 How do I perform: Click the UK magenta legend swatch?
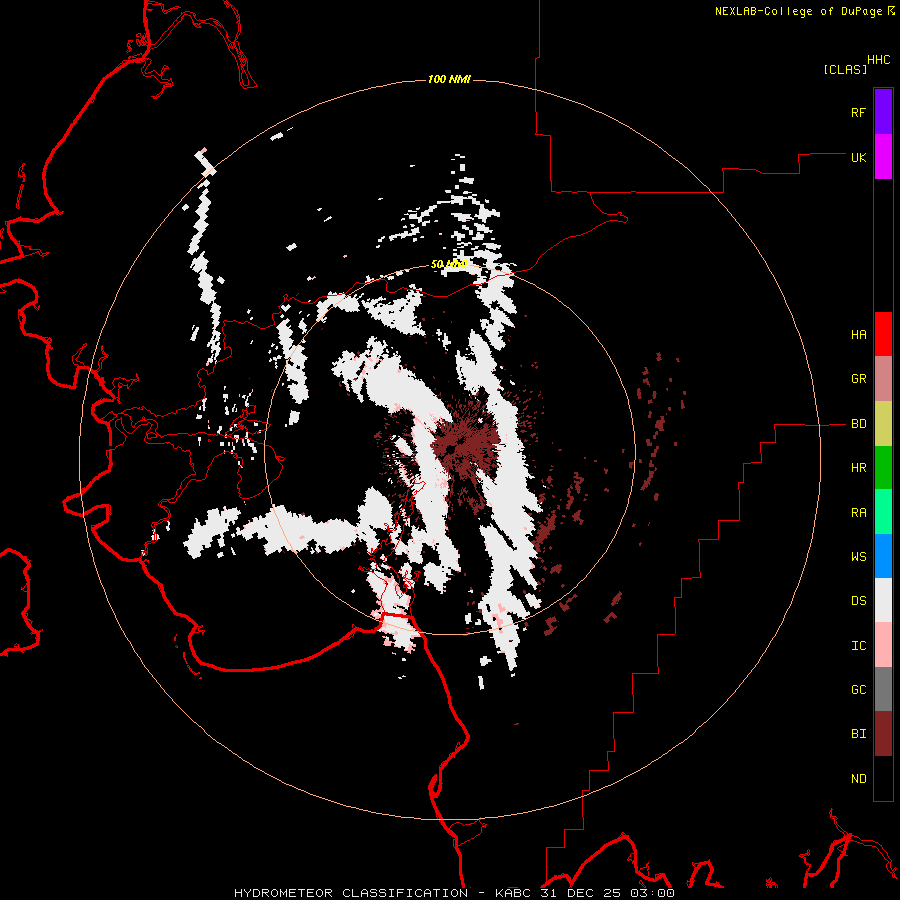tap(883, 157)
